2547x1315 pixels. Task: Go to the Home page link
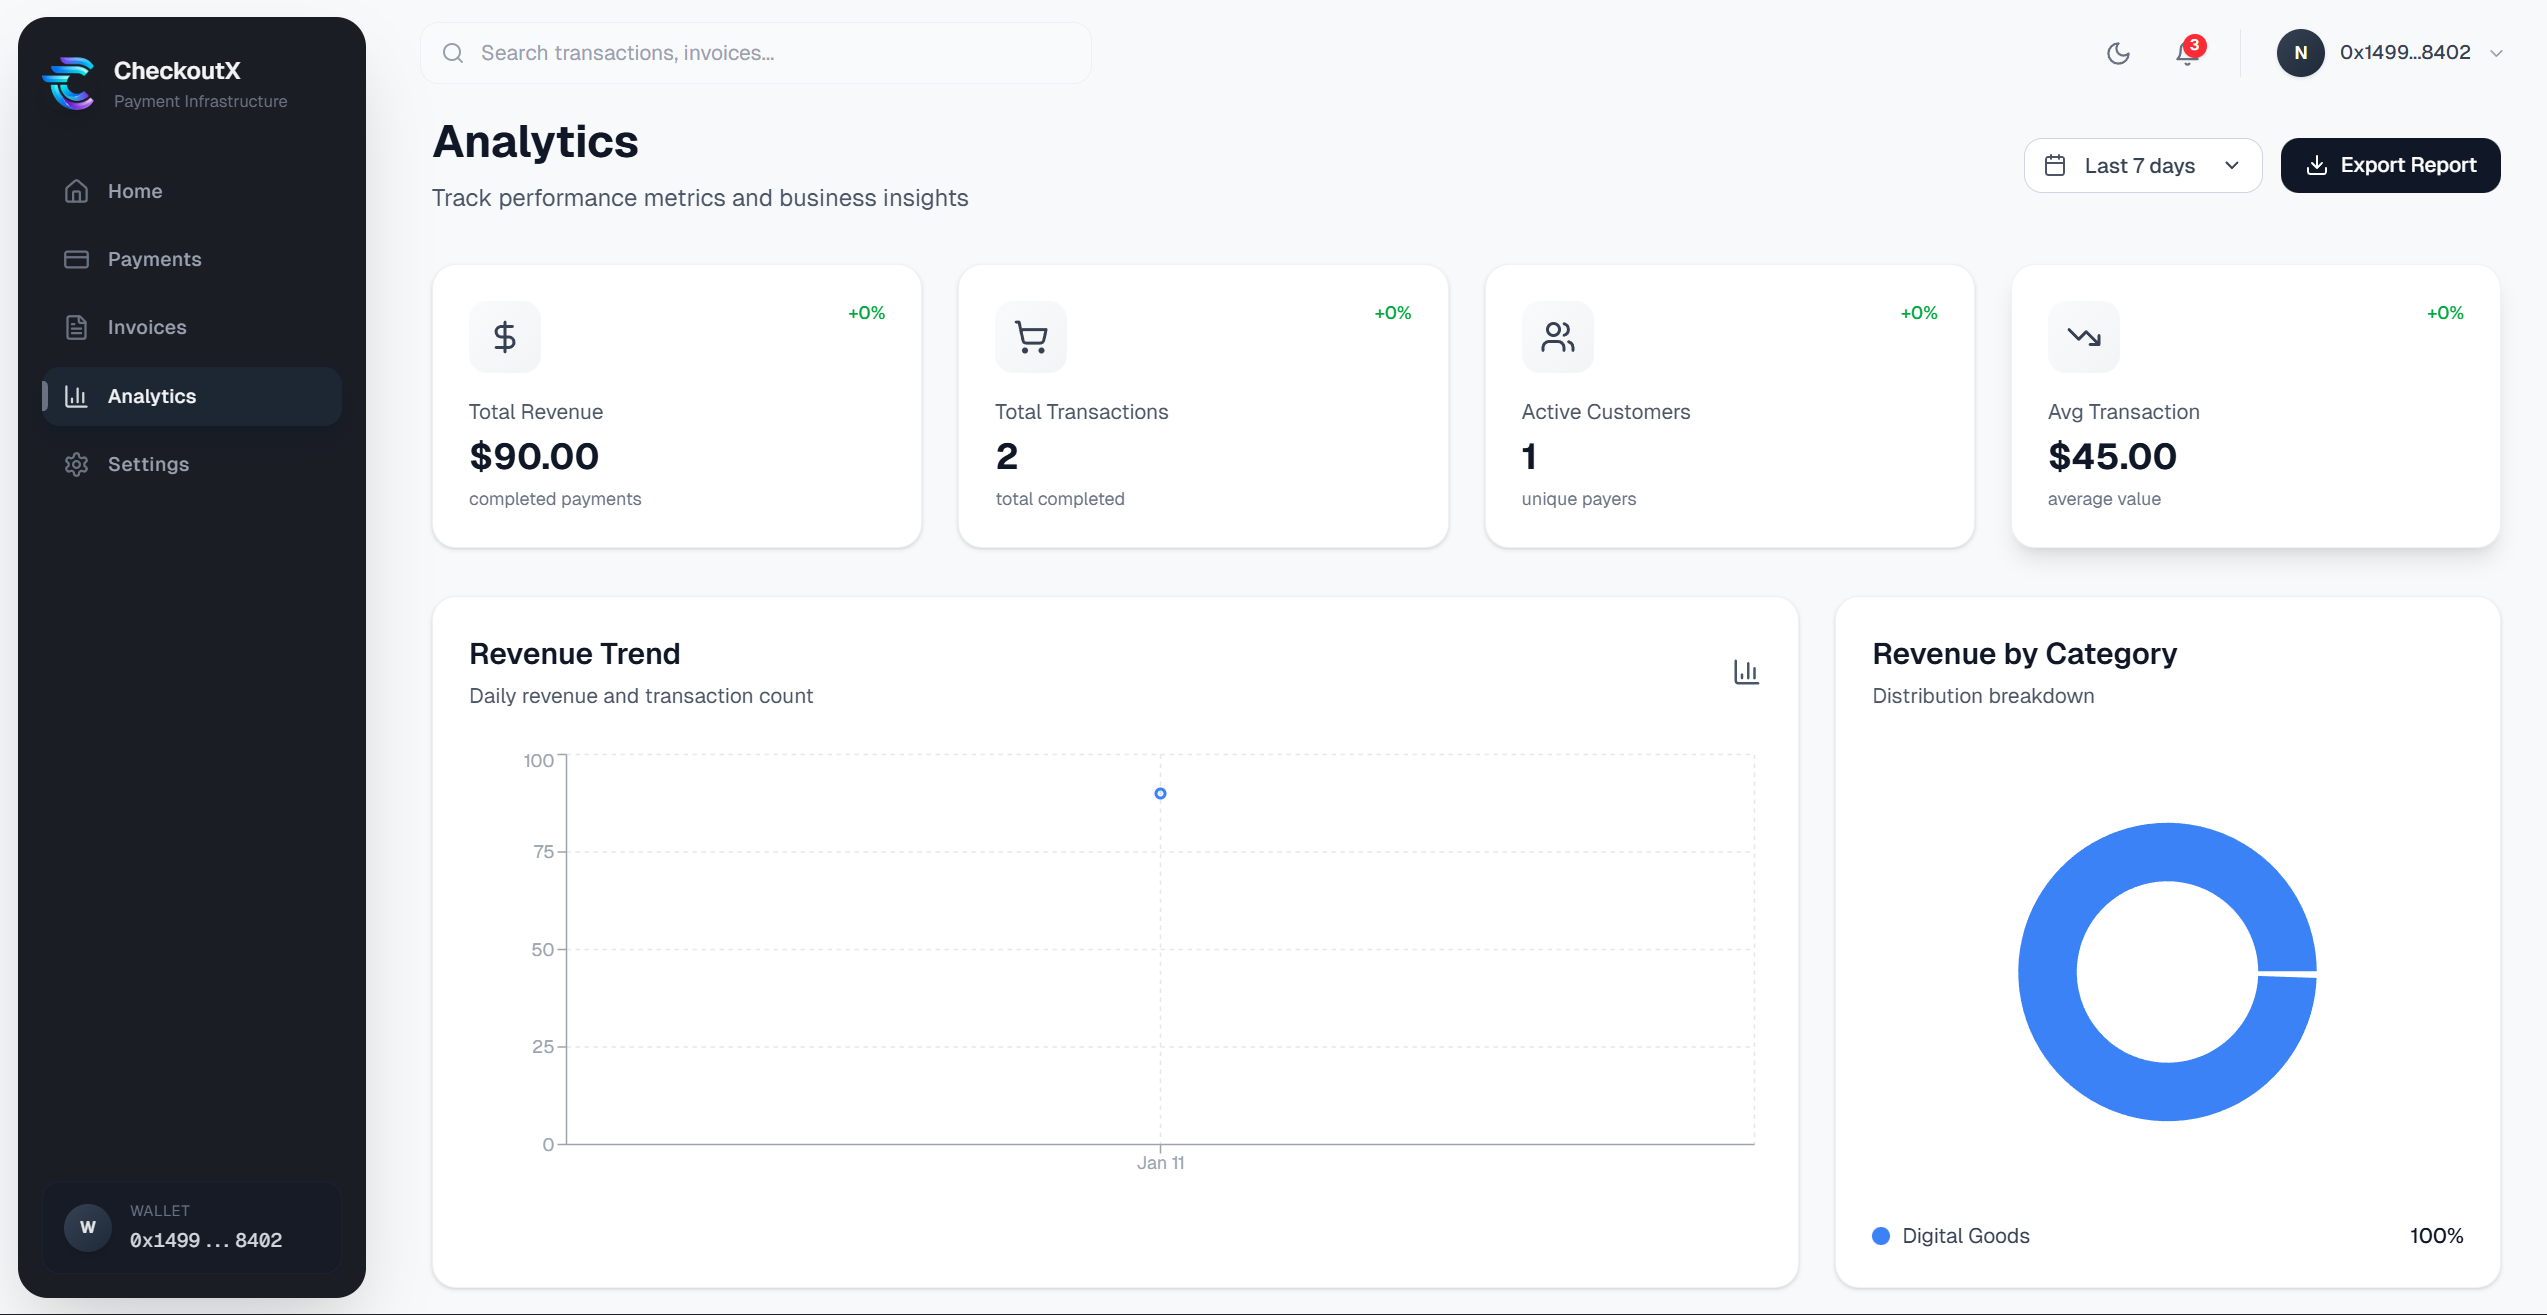click(x=134, y=191)
